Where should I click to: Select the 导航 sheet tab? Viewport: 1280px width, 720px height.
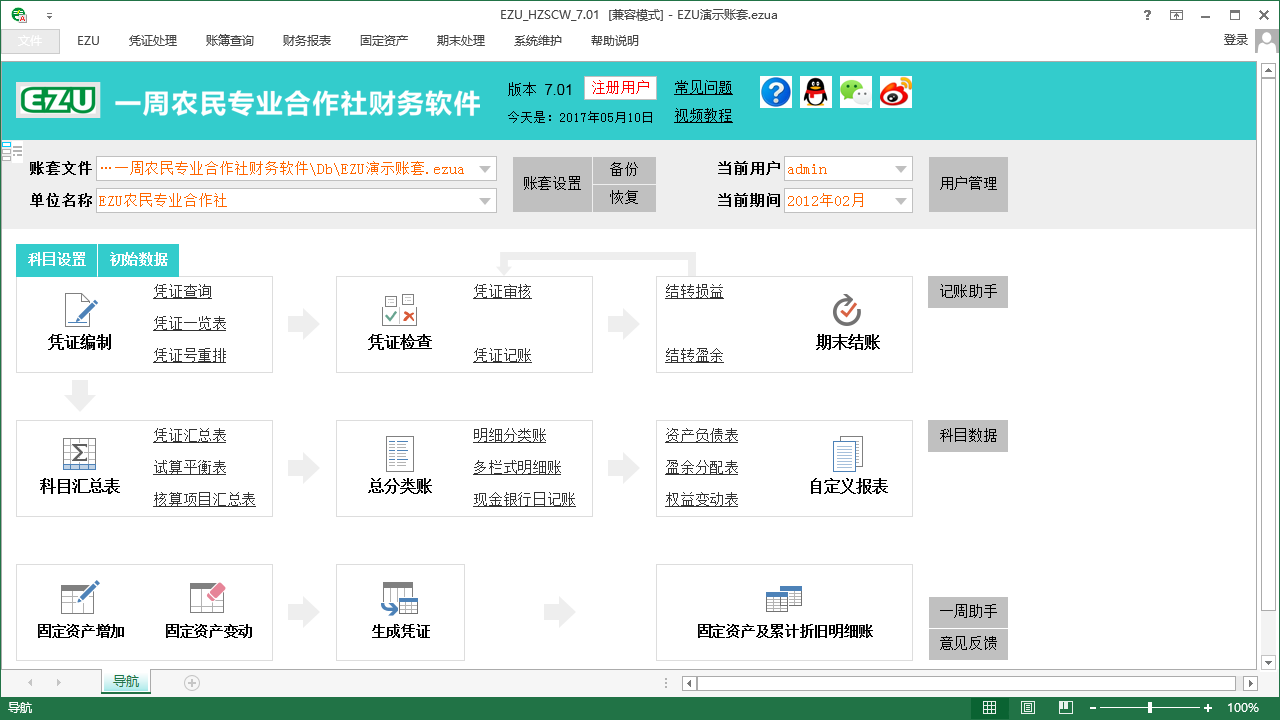pyautogui.click(x=126, y=682)
